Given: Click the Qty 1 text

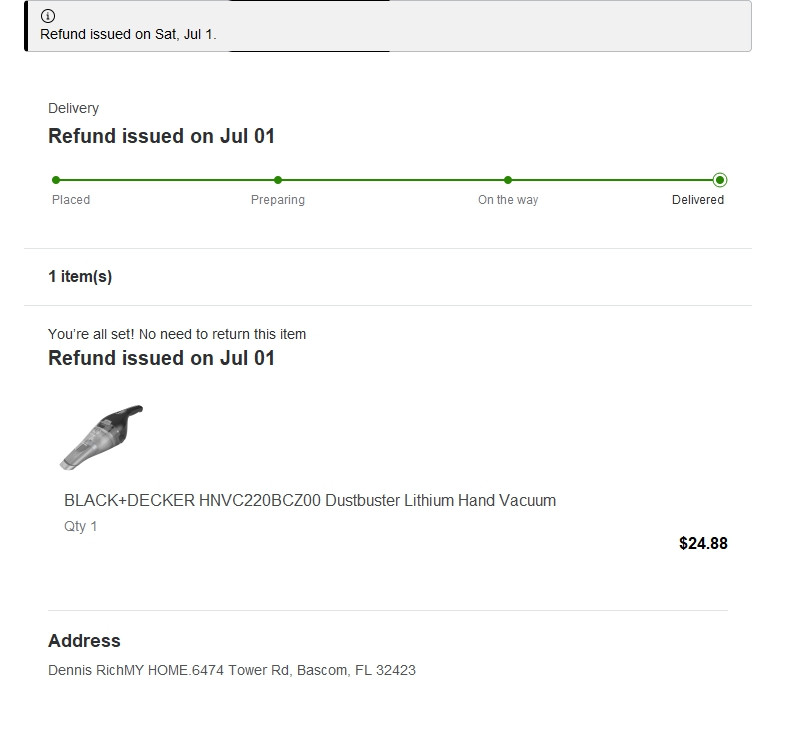Looking at the screenshot, I should click(x=81, y=526).
